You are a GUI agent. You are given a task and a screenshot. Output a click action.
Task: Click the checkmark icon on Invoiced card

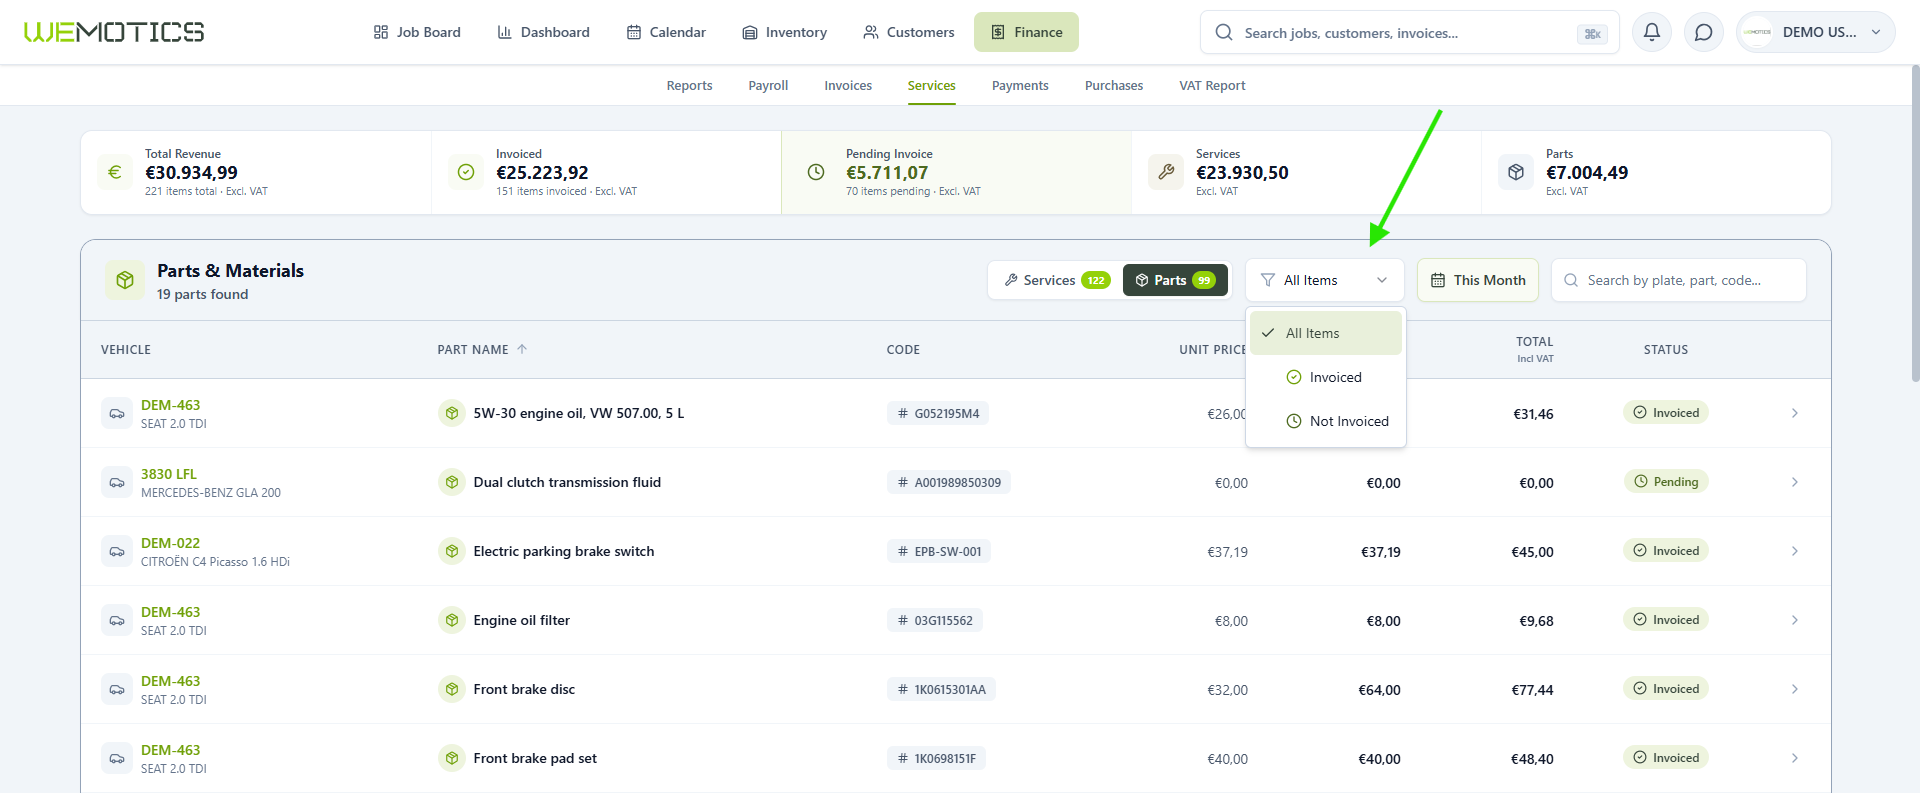[x=466, y=172]
